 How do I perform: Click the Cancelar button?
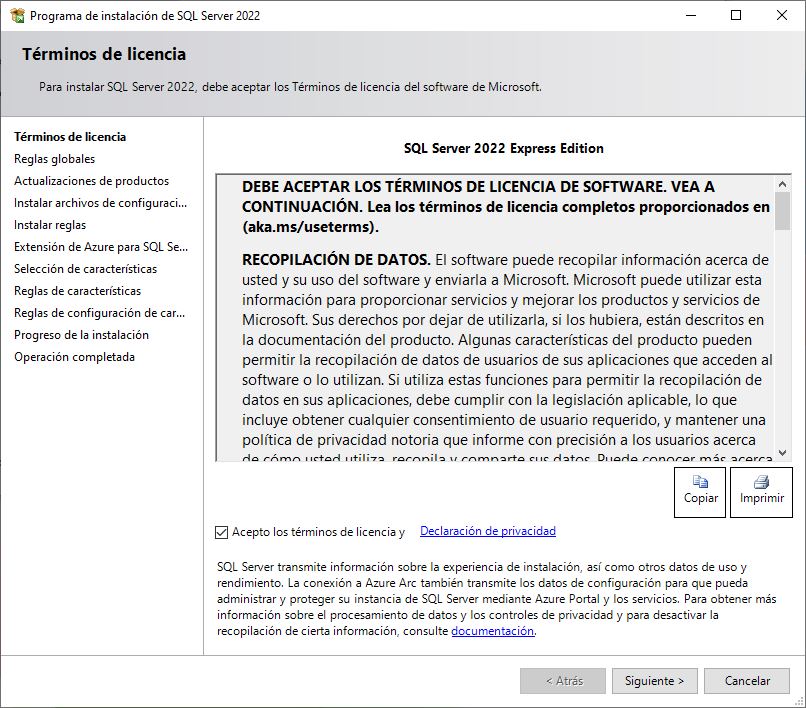[747, 681]
